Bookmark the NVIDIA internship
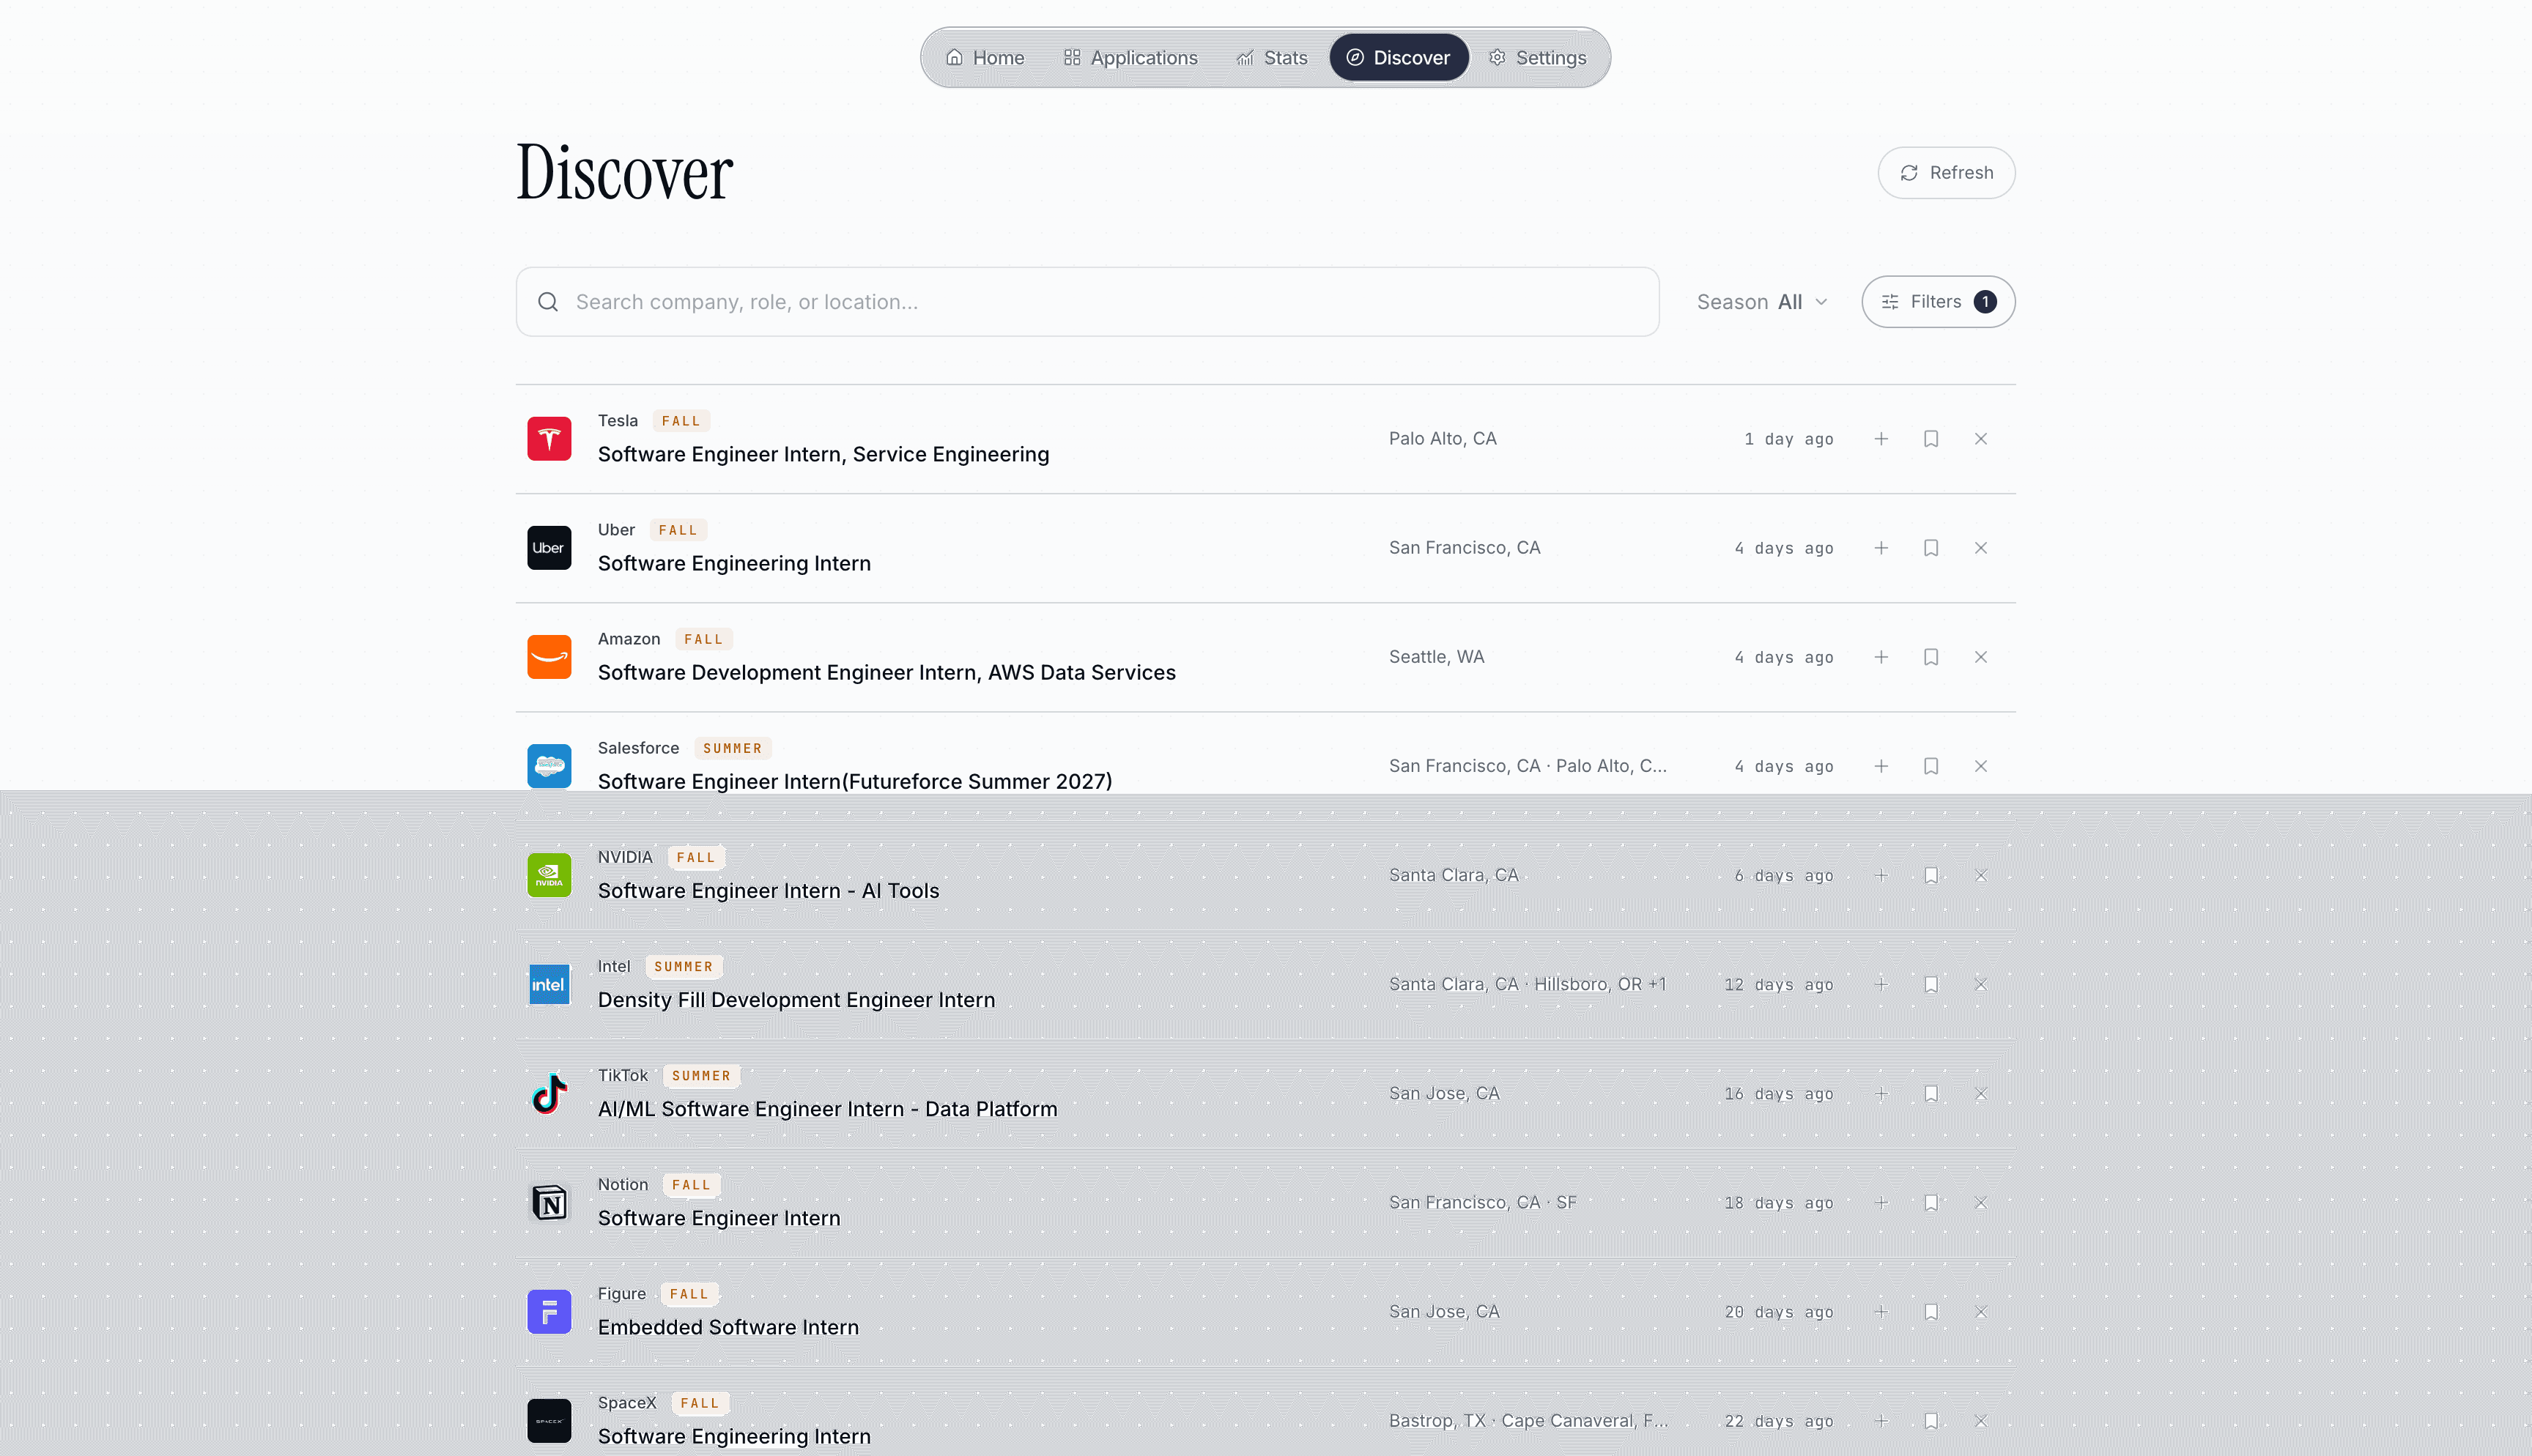 click(x=1931, y=875)
